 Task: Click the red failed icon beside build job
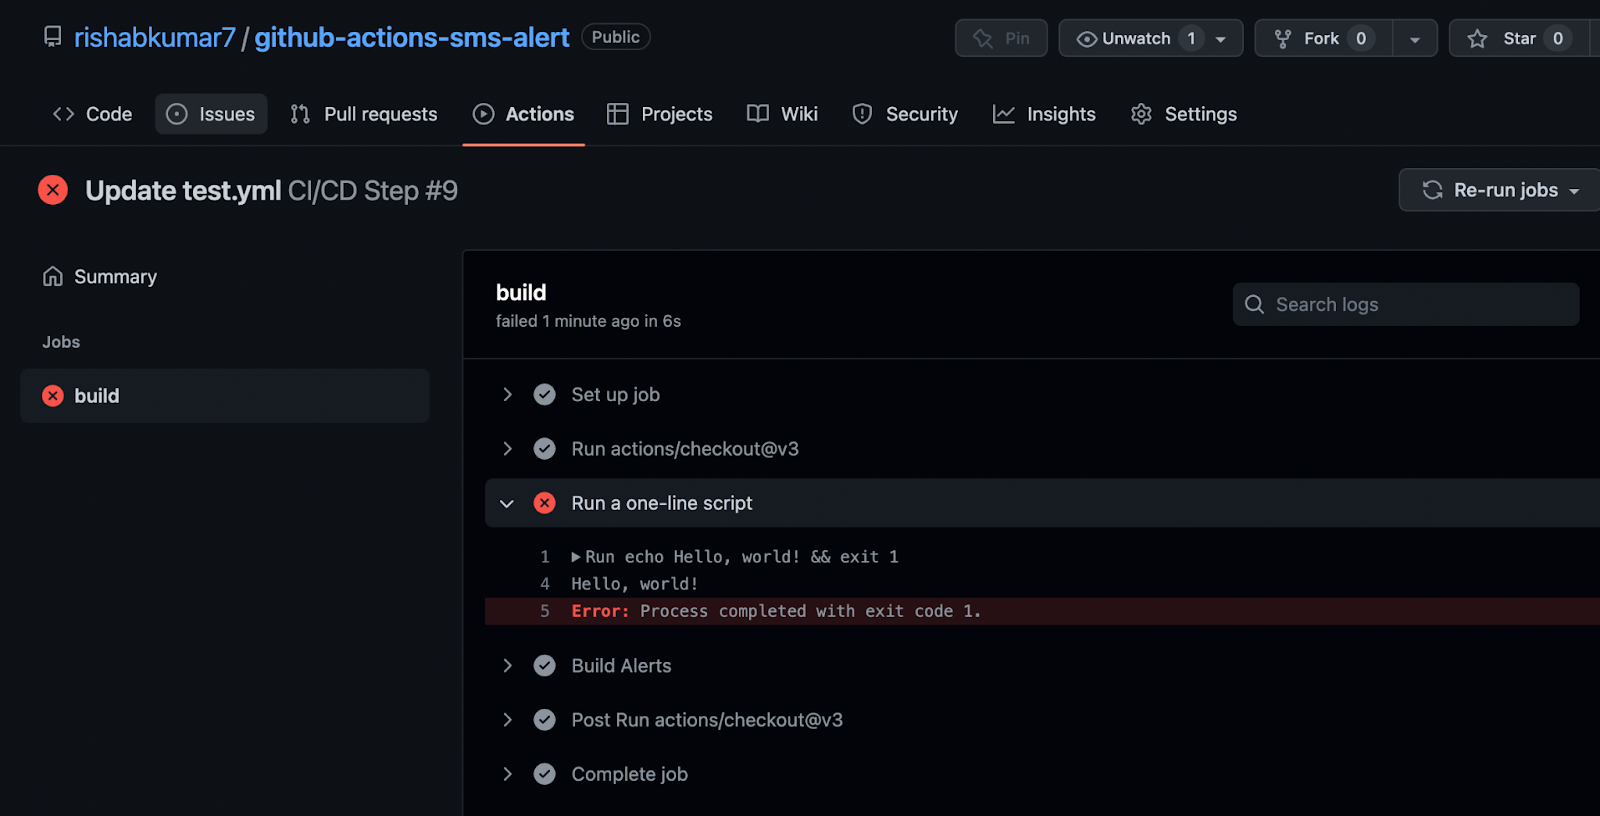(x=53, y=396)
